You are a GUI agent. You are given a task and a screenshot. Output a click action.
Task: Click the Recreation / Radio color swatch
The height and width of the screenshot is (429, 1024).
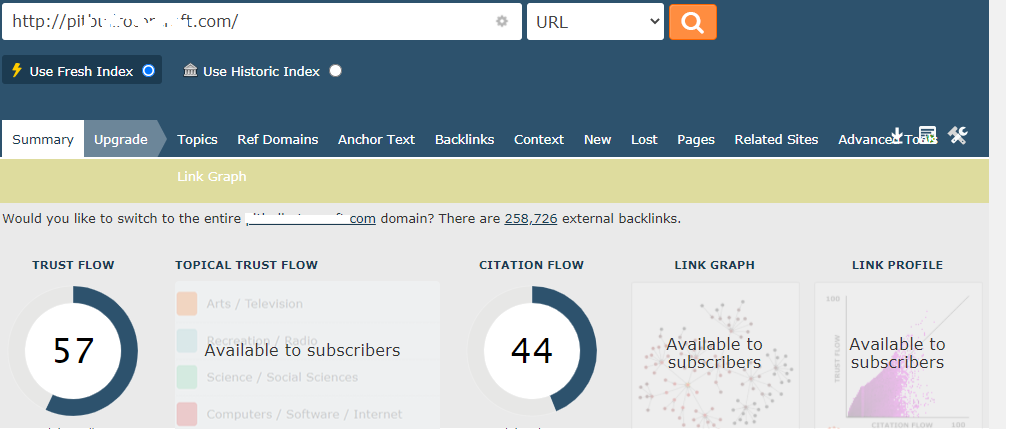[187, 340]
